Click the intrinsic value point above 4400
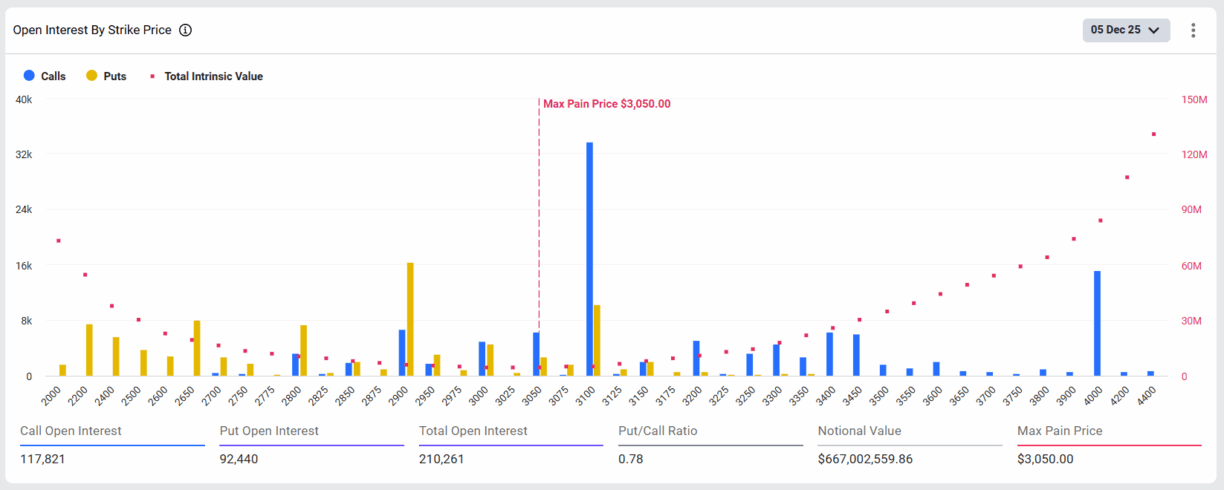The width and height of the screenshot is (1224, 490). tap(1153, 134)
